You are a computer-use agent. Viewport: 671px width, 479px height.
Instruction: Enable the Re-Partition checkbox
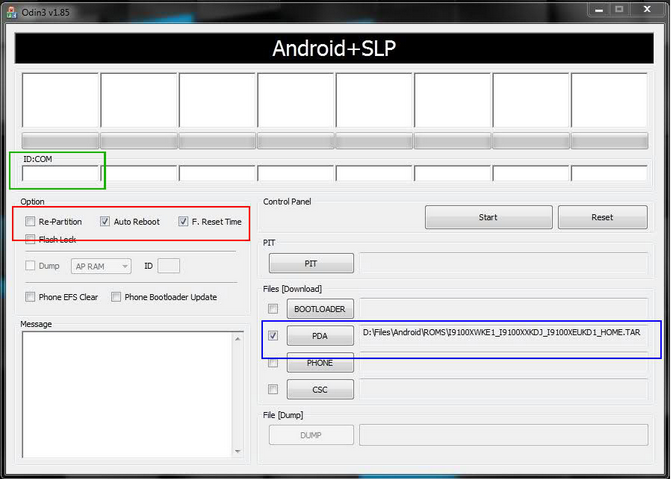pyautogui.click(x=30, y=221)
